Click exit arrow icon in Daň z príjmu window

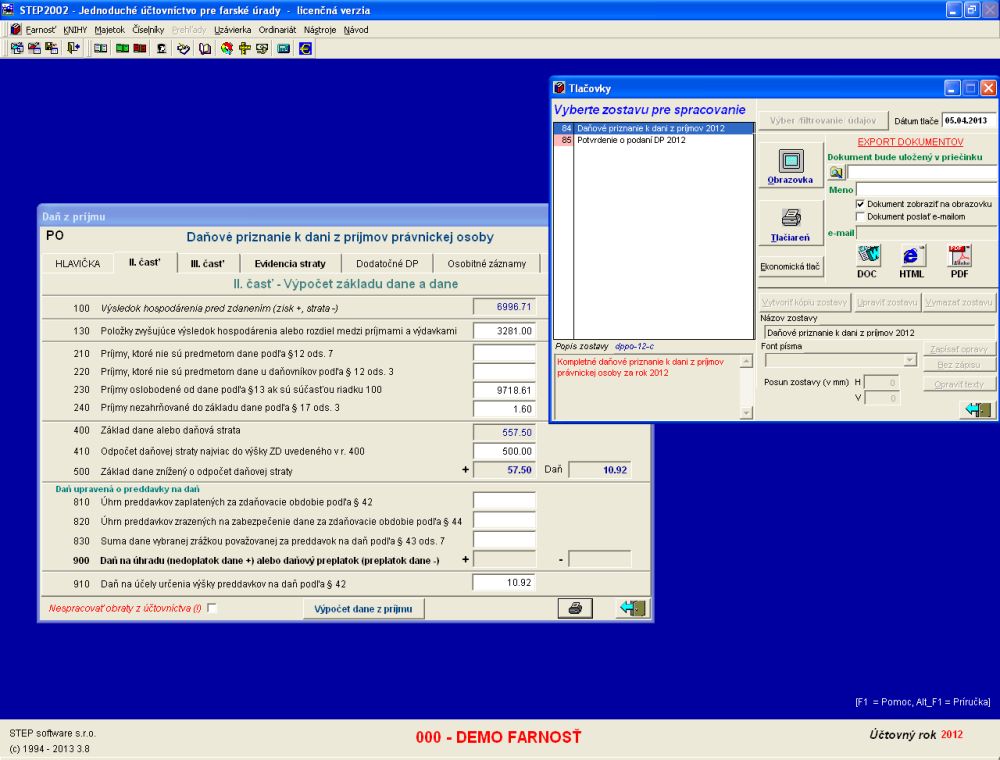tap(633, 608)
